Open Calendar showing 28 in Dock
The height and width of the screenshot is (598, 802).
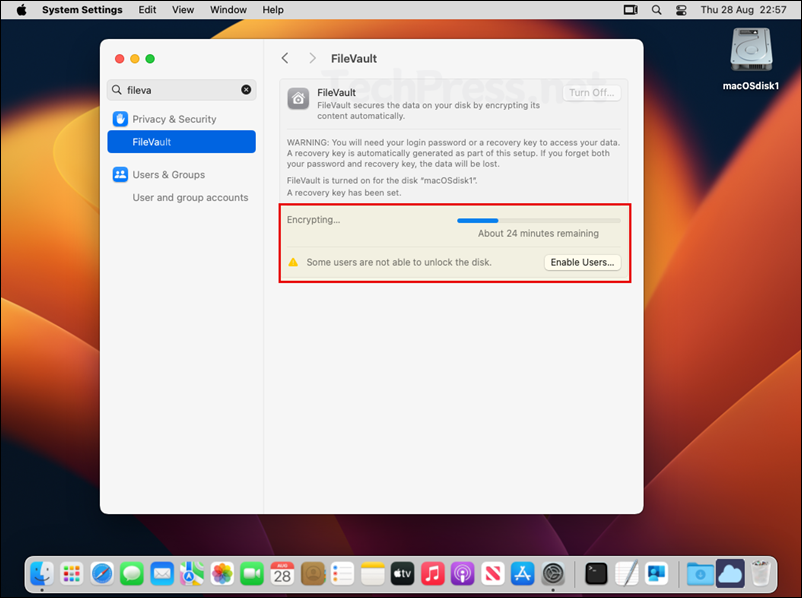coord(282,573)
